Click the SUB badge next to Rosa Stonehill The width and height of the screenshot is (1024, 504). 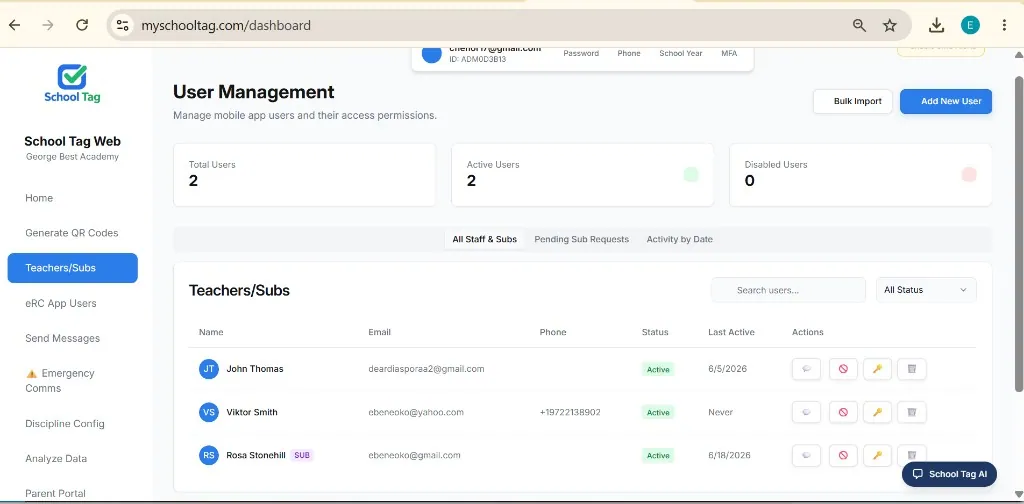[302, 455]
